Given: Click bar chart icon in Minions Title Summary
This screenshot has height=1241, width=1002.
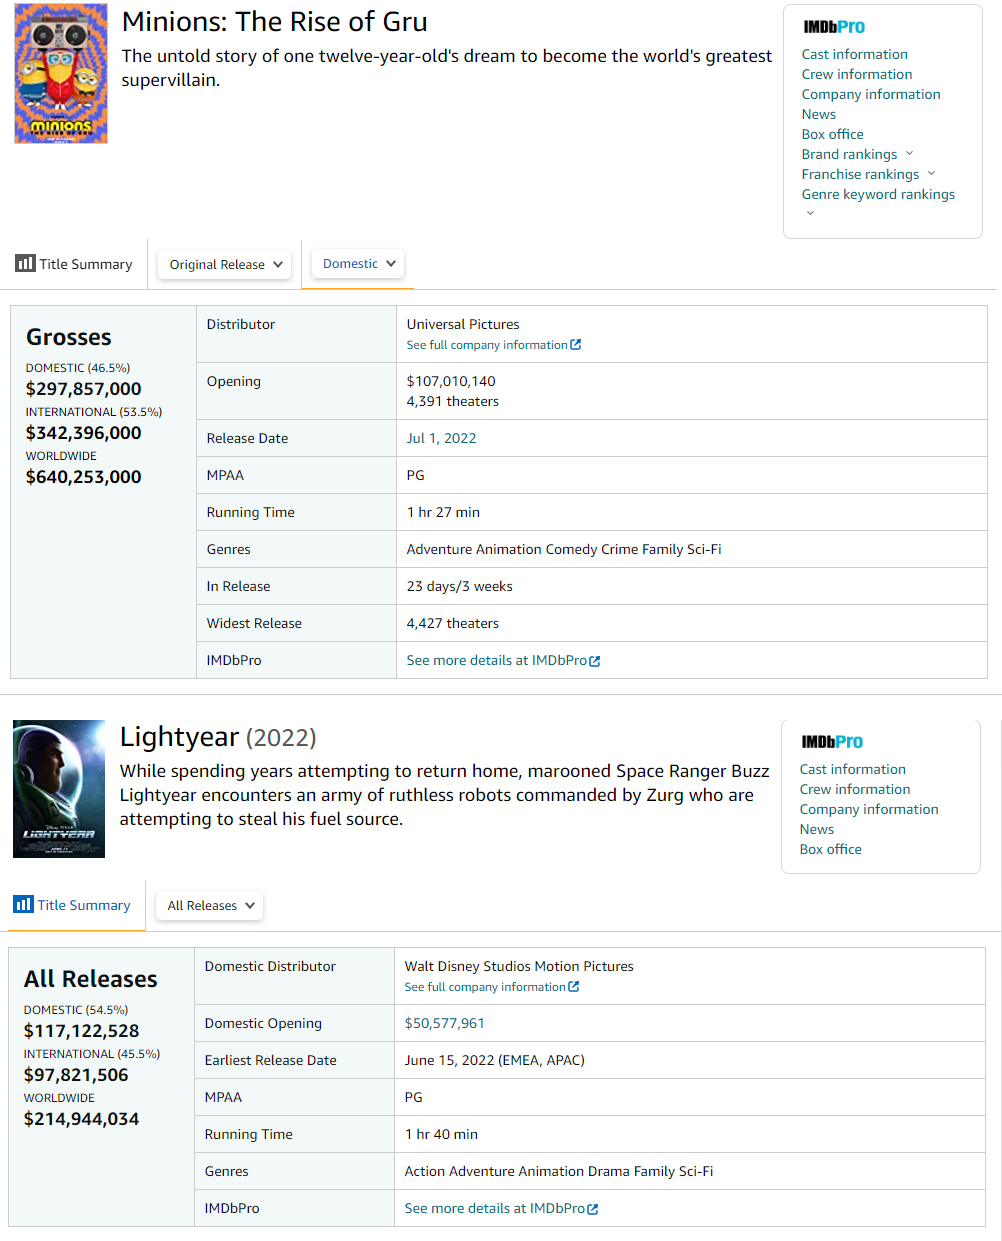Looking at the screenshot, I should [25, 264].
